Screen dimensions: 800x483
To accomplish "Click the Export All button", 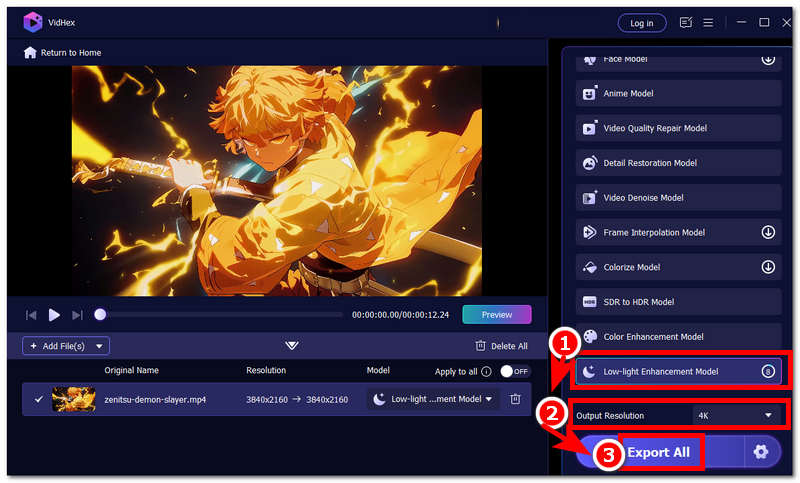I will click(x=658, y=452).
